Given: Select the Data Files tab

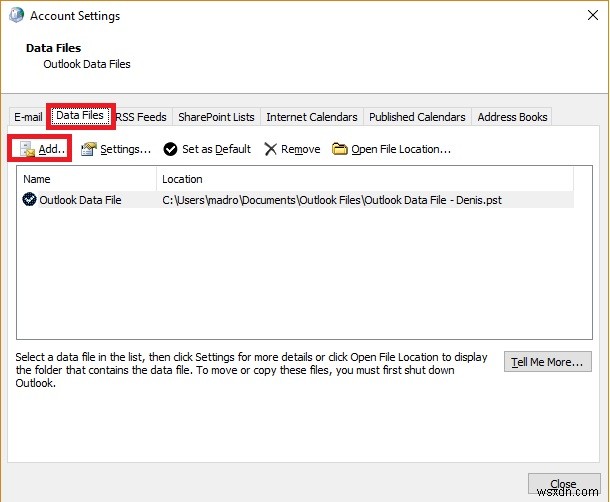Looking at the screenshot, I should 80,116.
